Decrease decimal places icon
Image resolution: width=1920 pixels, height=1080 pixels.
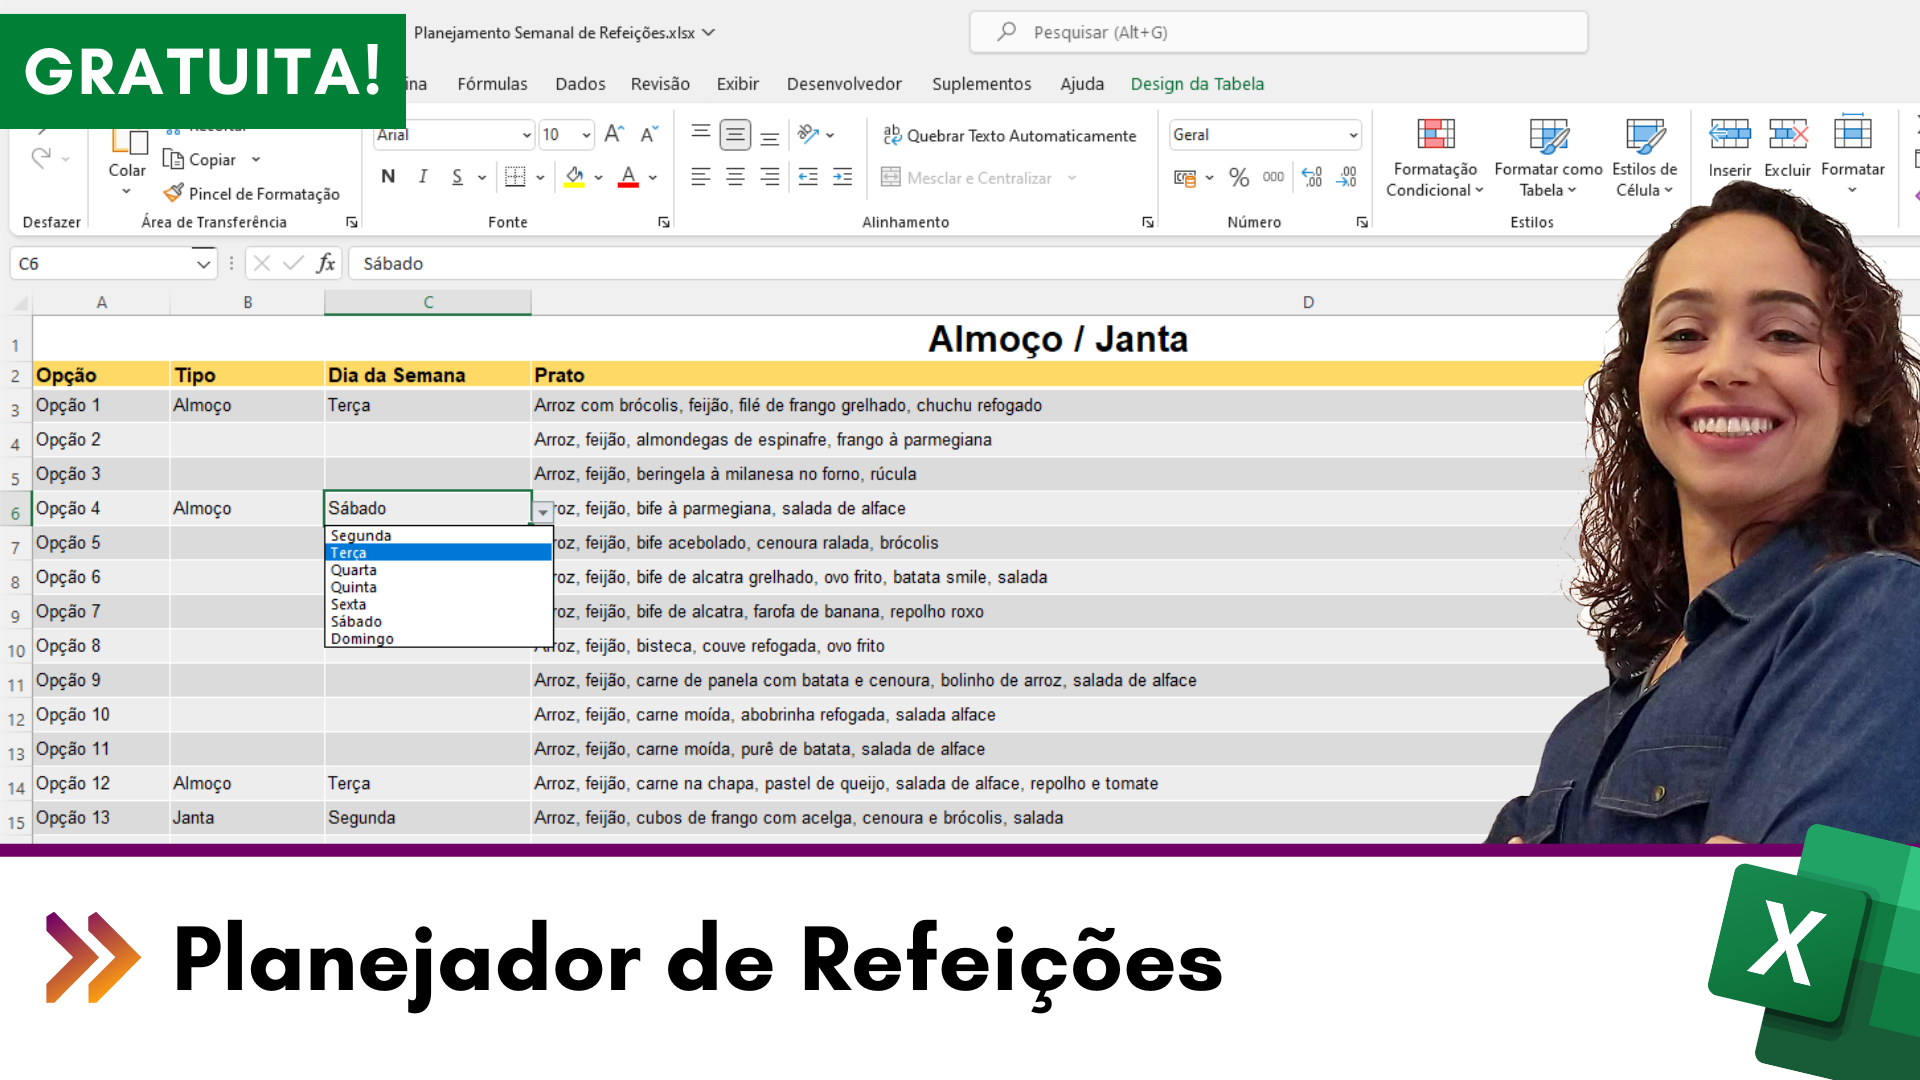[1347, 178]
